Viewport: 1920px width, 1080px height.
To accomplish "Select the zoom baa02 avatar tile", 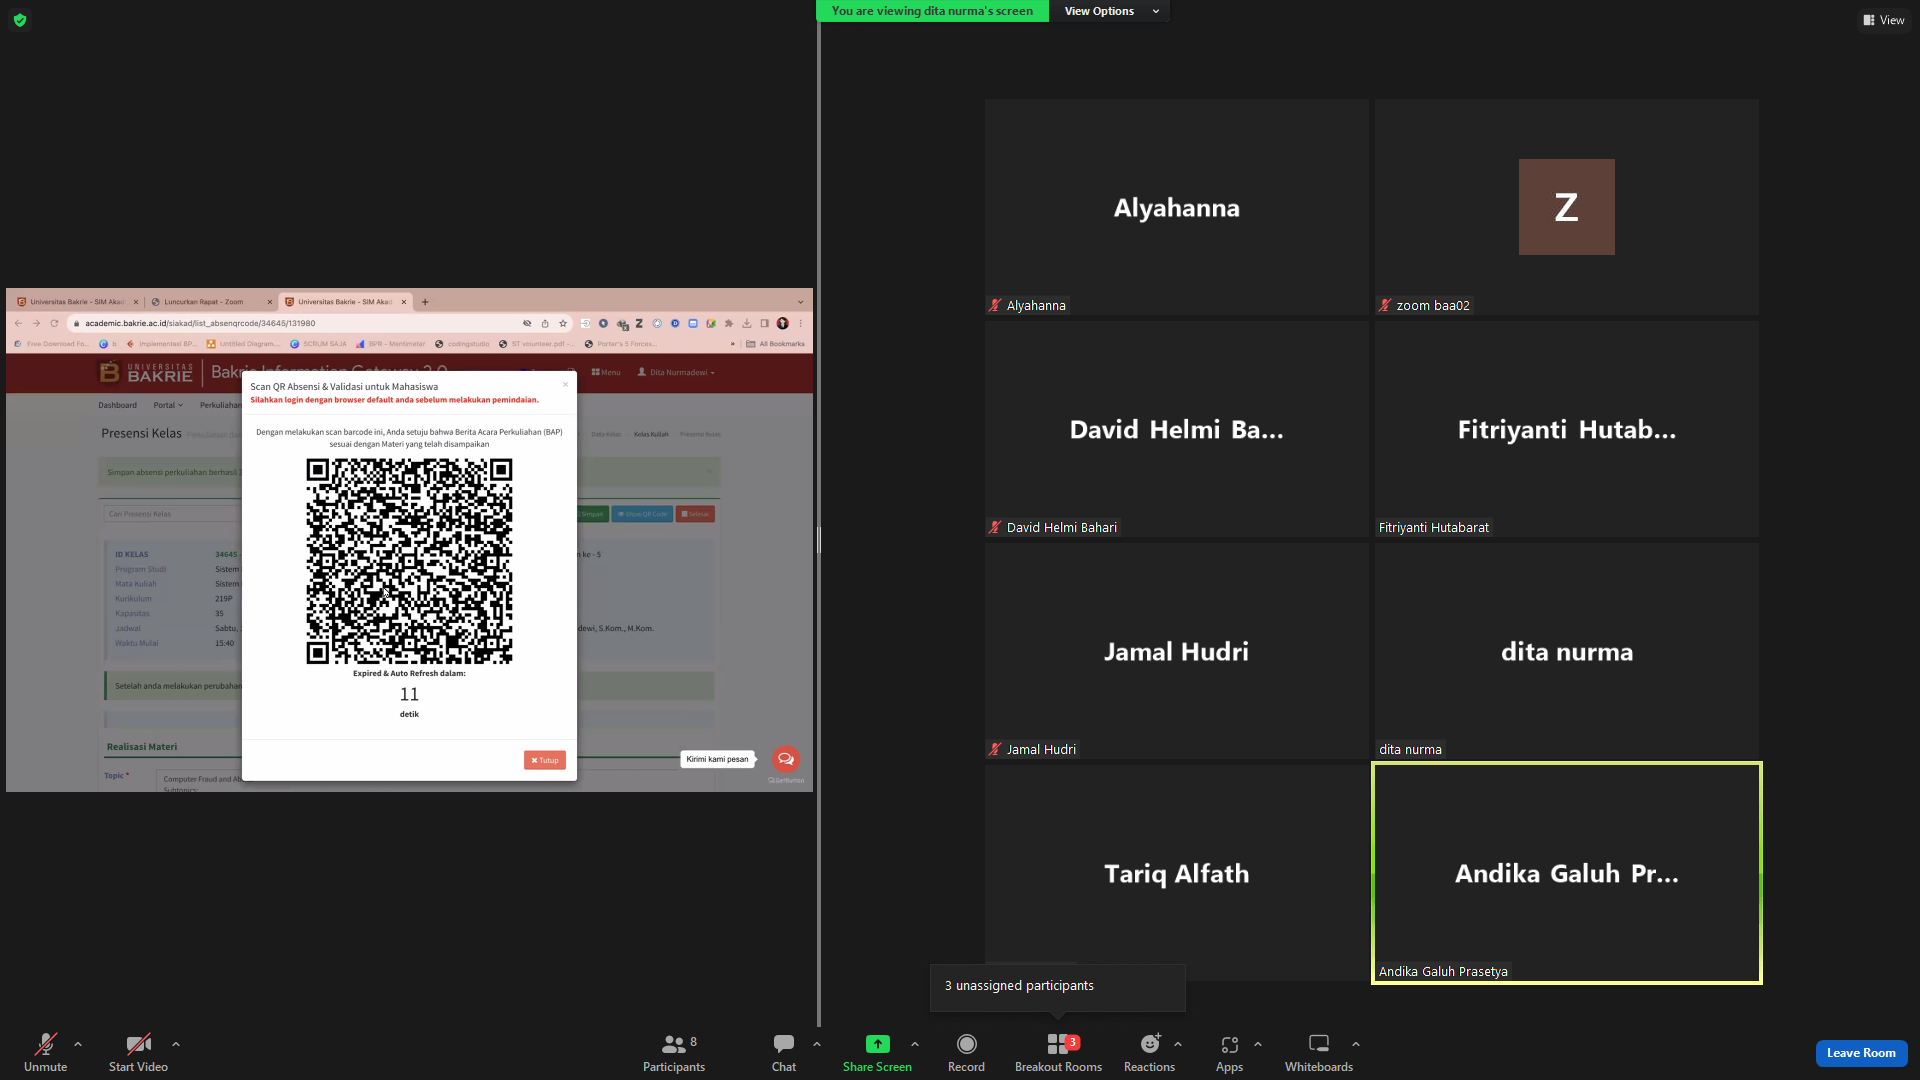I will pos(1566,207).
